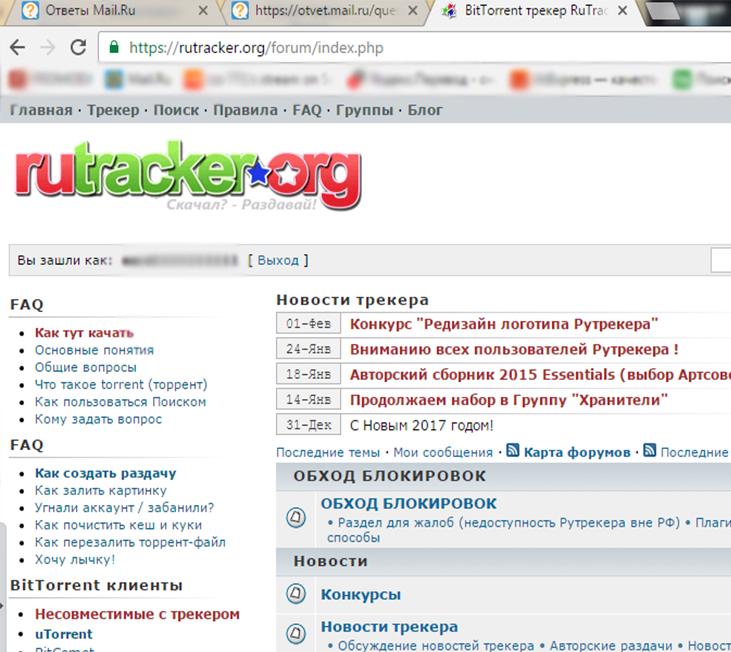Open the Новости трекера forum link

[x=389, y=627]
